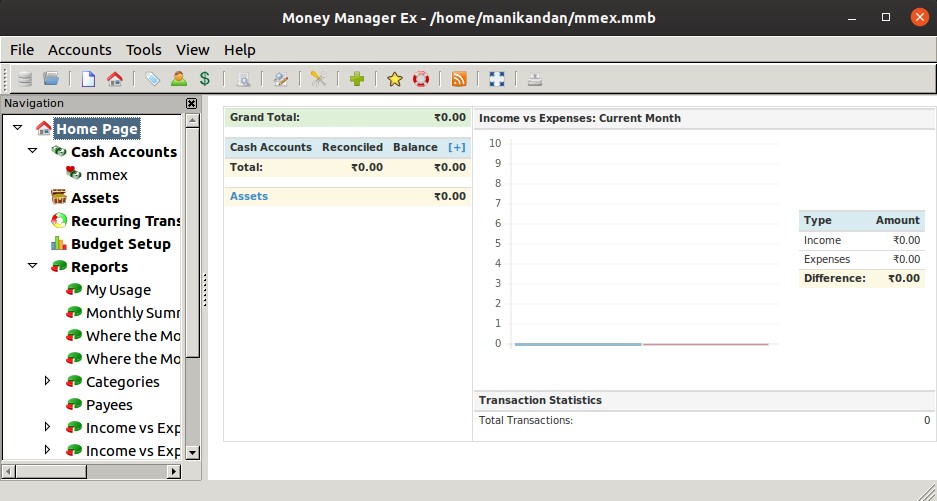The image size is (937, 501).
Task: Open the View menu
Action: pos(192,50)
